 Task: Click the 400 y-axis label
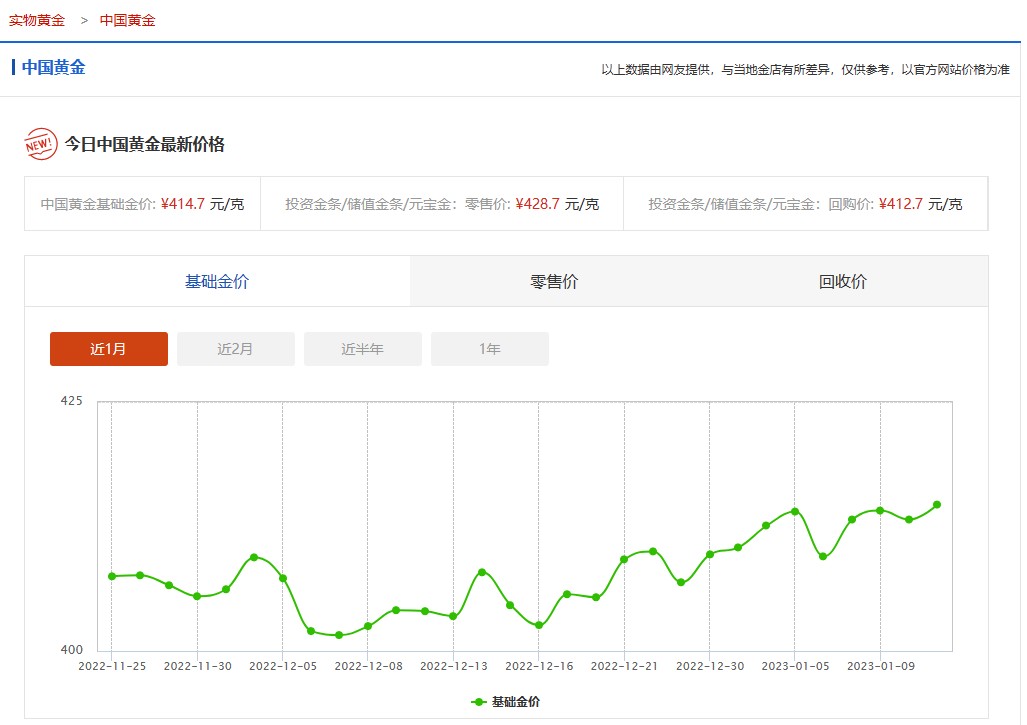[x=71, y=650]
